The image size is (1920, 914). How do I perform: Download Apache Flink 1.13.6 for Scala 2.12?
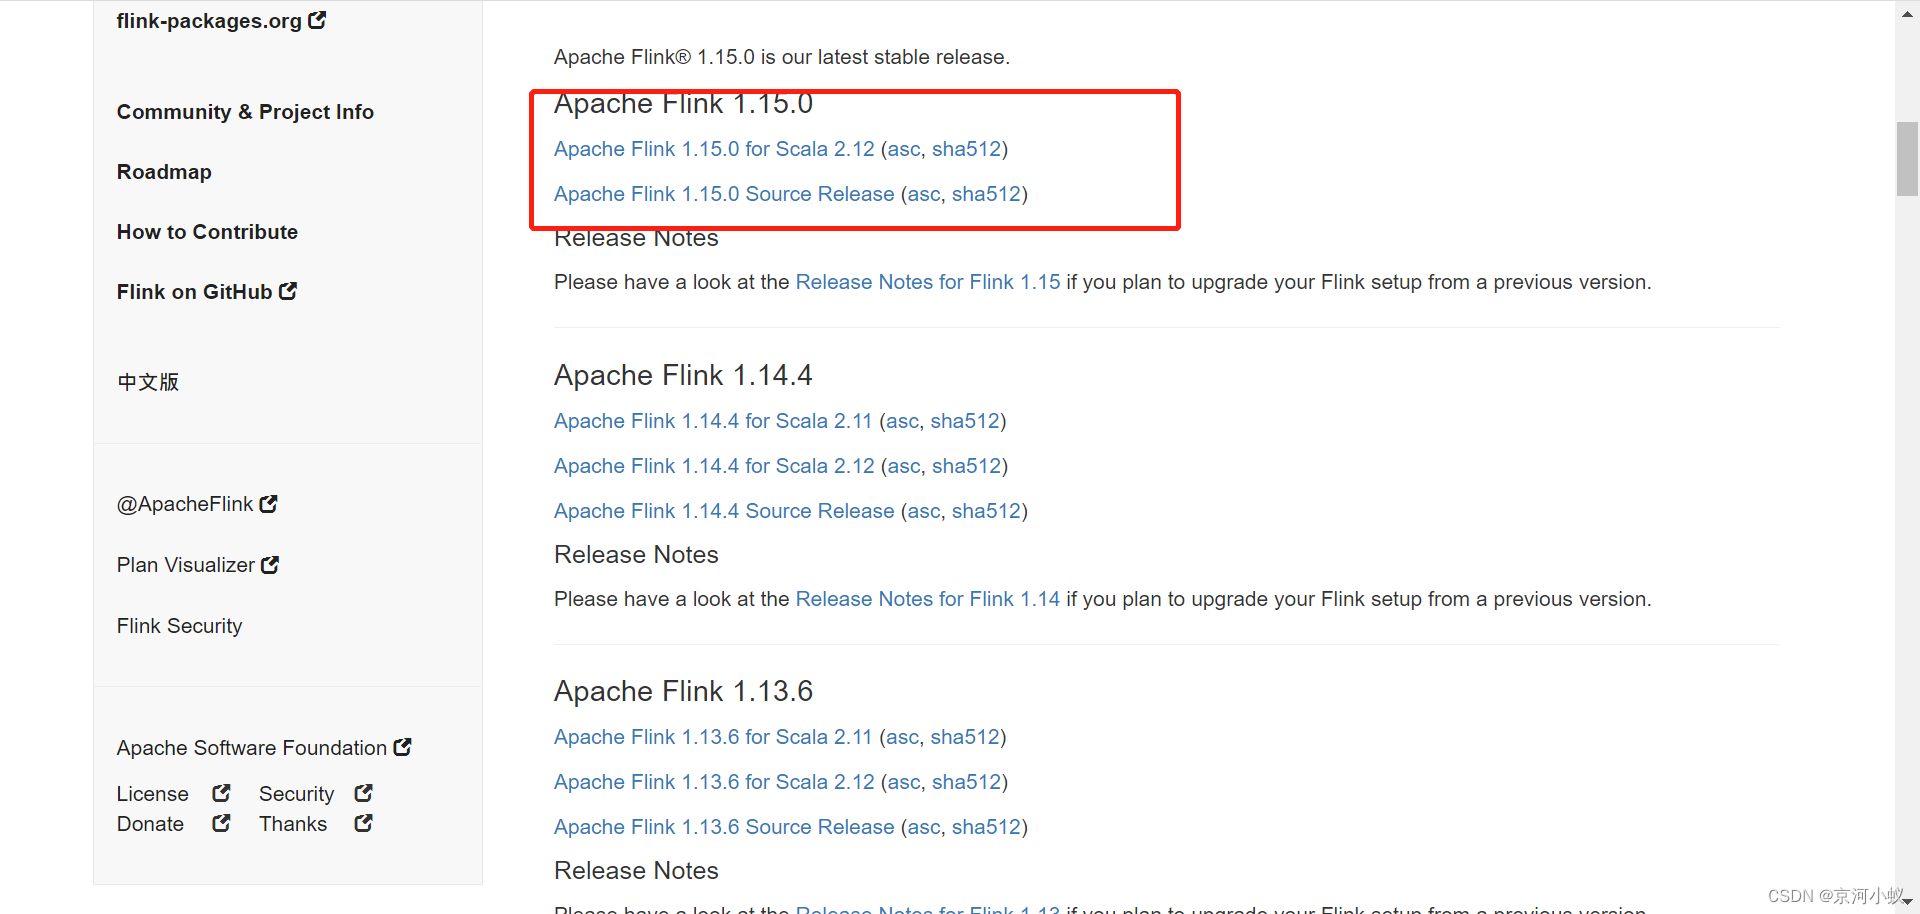click(714, 782)
